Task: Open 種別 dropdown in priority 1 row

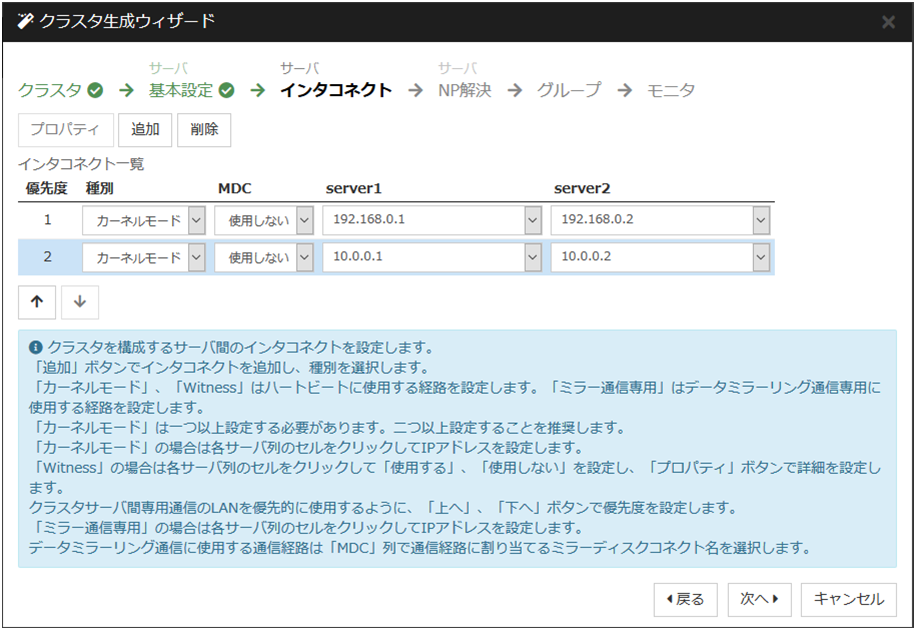Action: pos(196,220)
